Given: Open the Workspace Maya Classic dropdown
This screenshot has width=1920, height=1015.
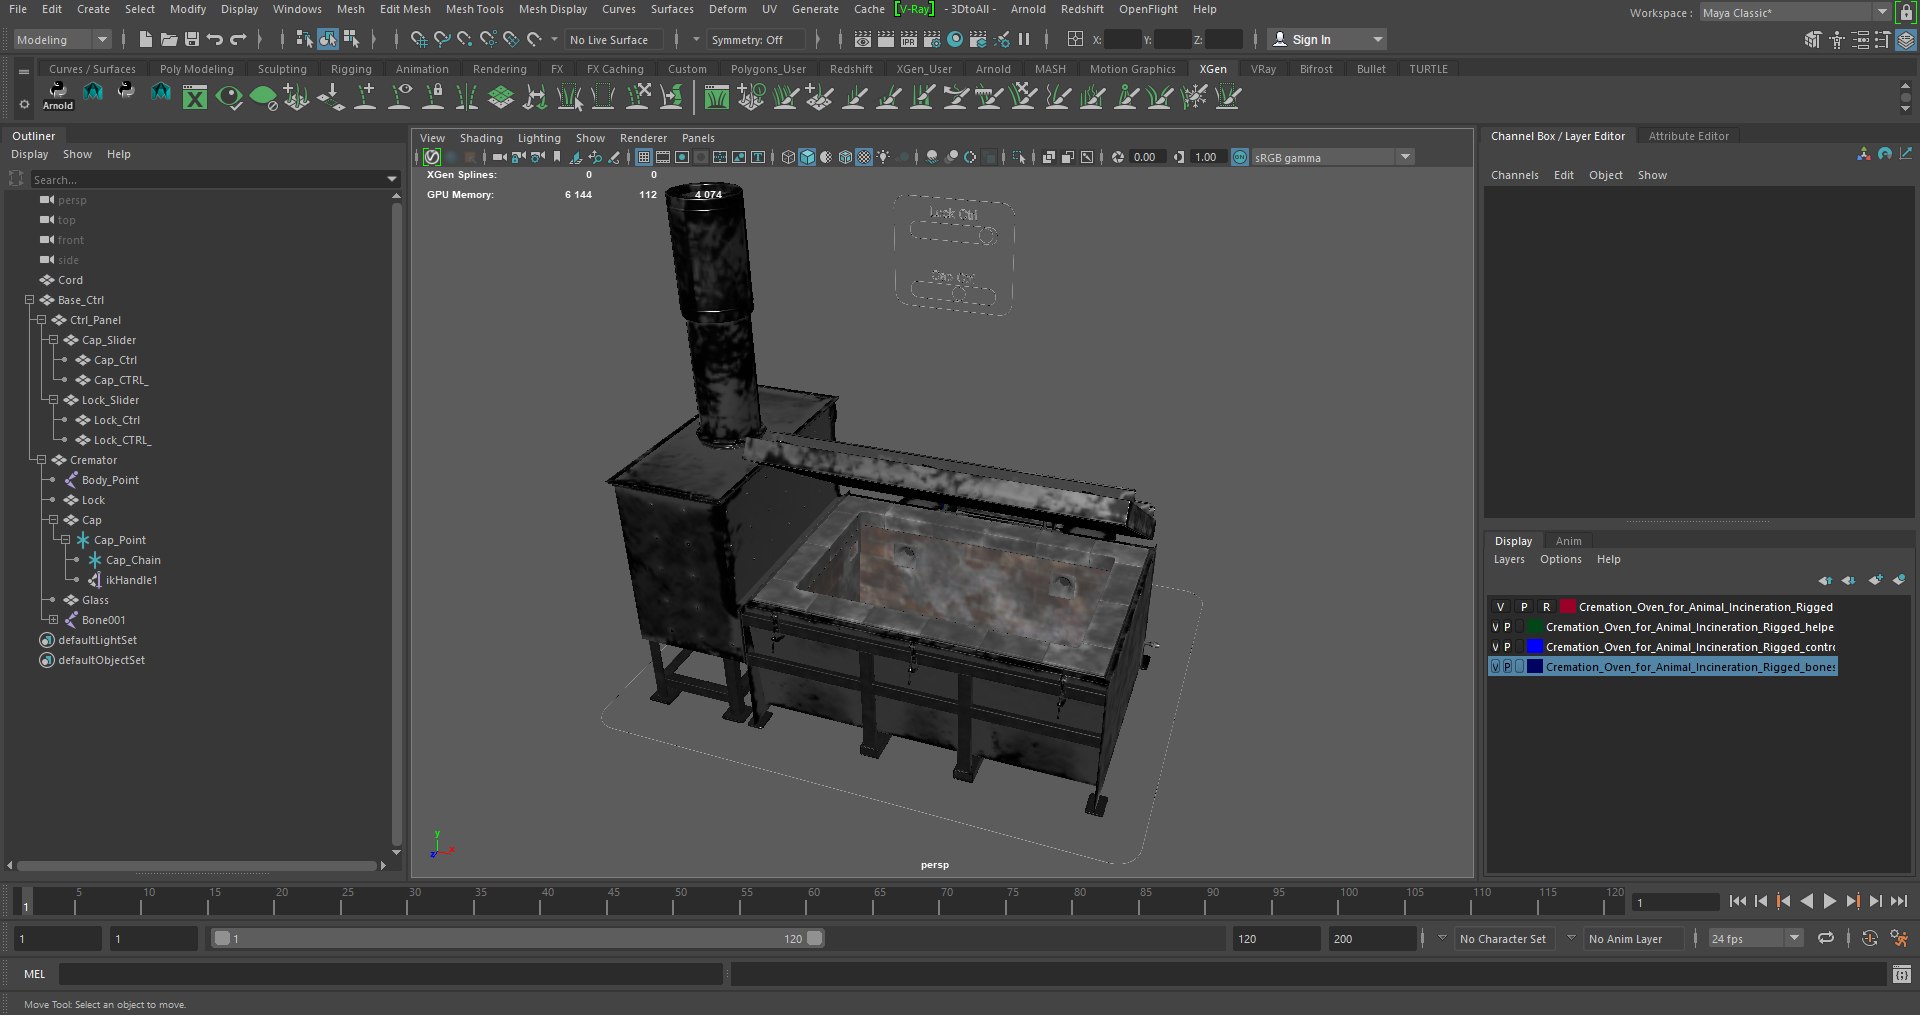Looking at the screenshot, I should pyautogui.click(x=1795, y=13).
